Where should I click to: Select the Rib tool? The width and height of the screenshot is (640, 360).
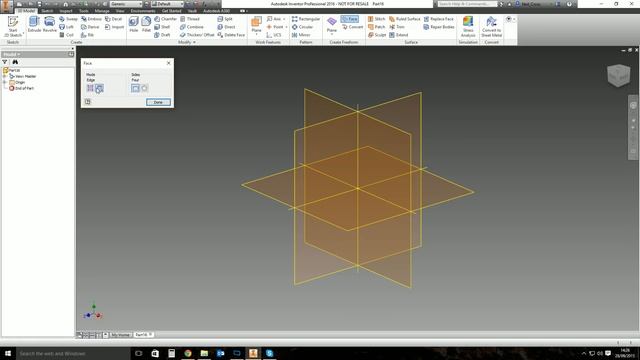click(87, 35)
